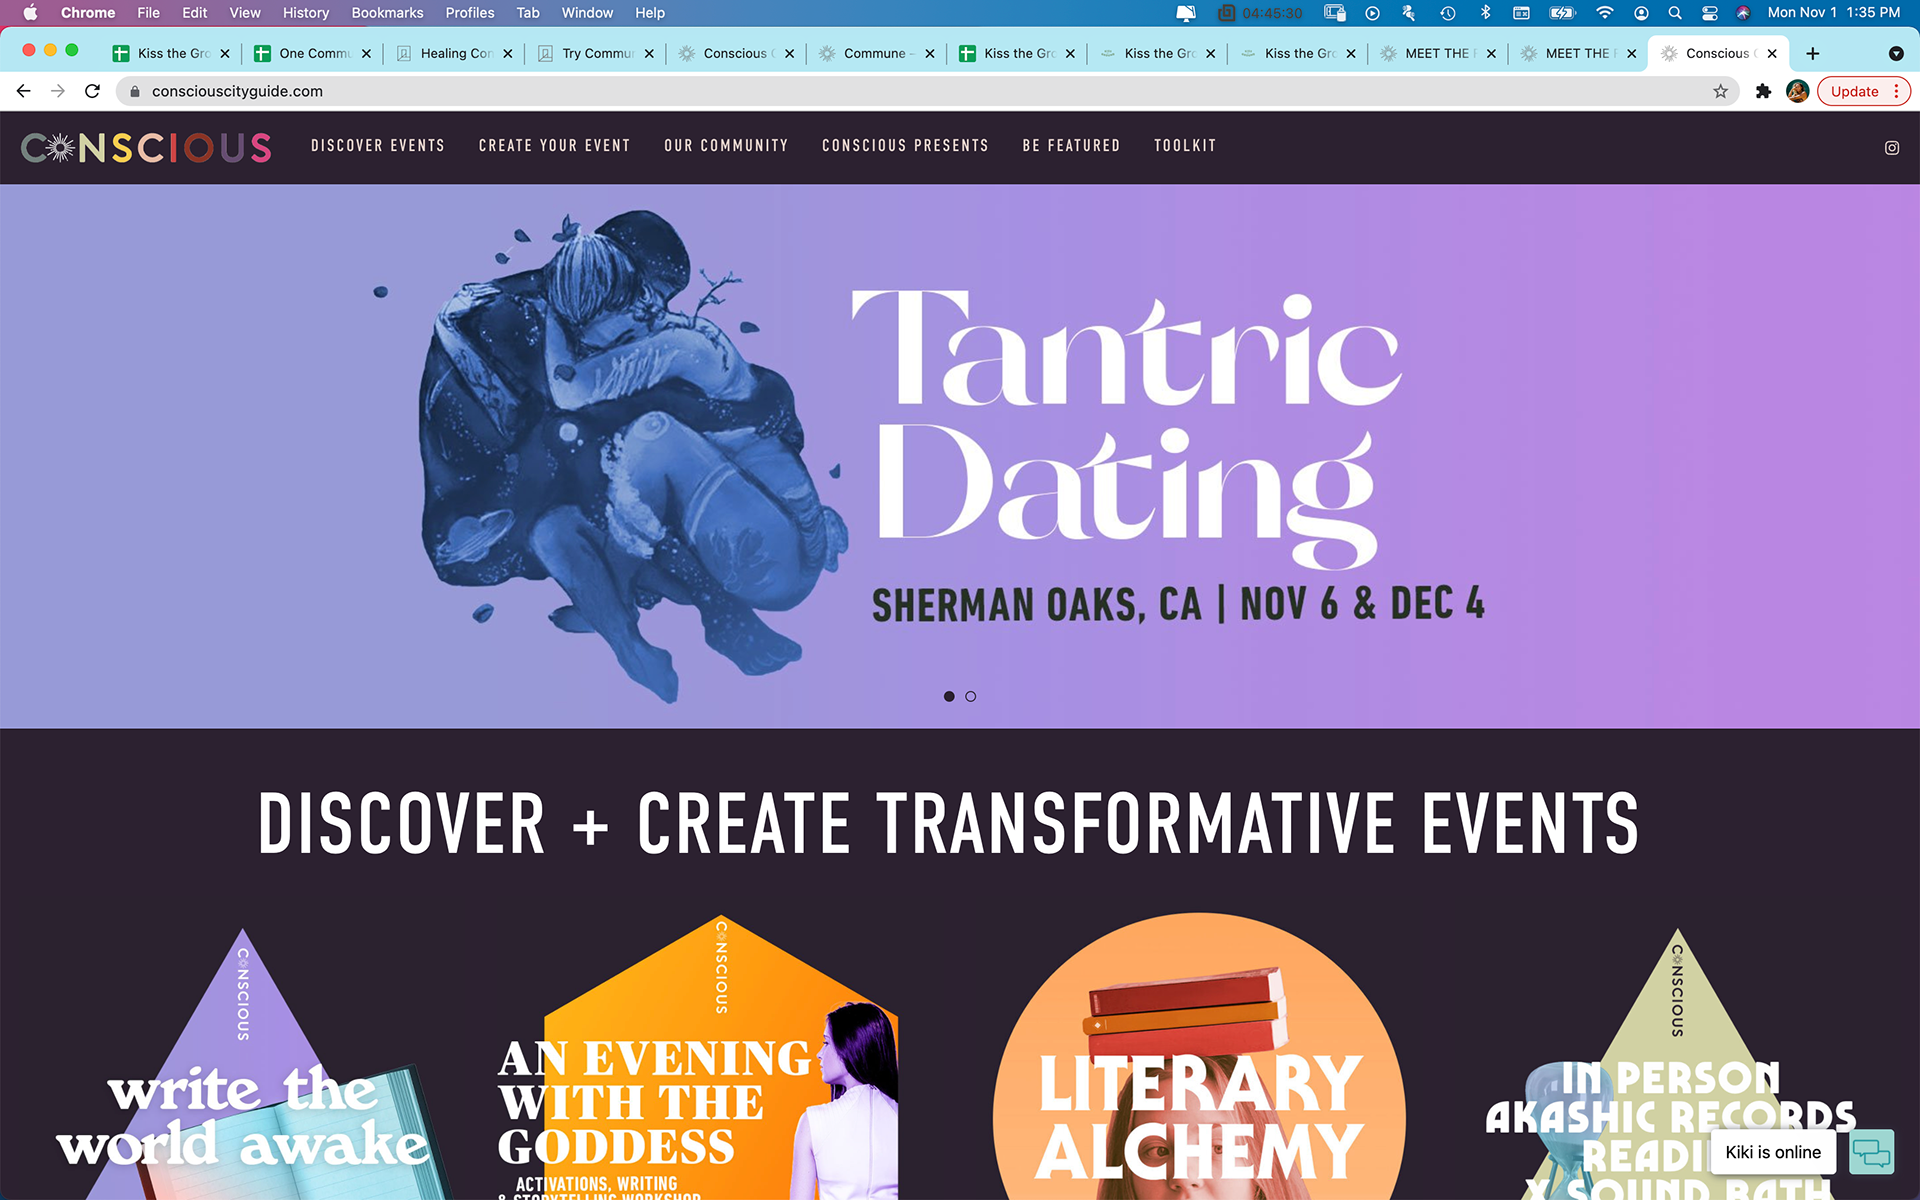Open Wi-Fi status in menu bar
Viewport: 1920px width, 1200px height.
1604,13
